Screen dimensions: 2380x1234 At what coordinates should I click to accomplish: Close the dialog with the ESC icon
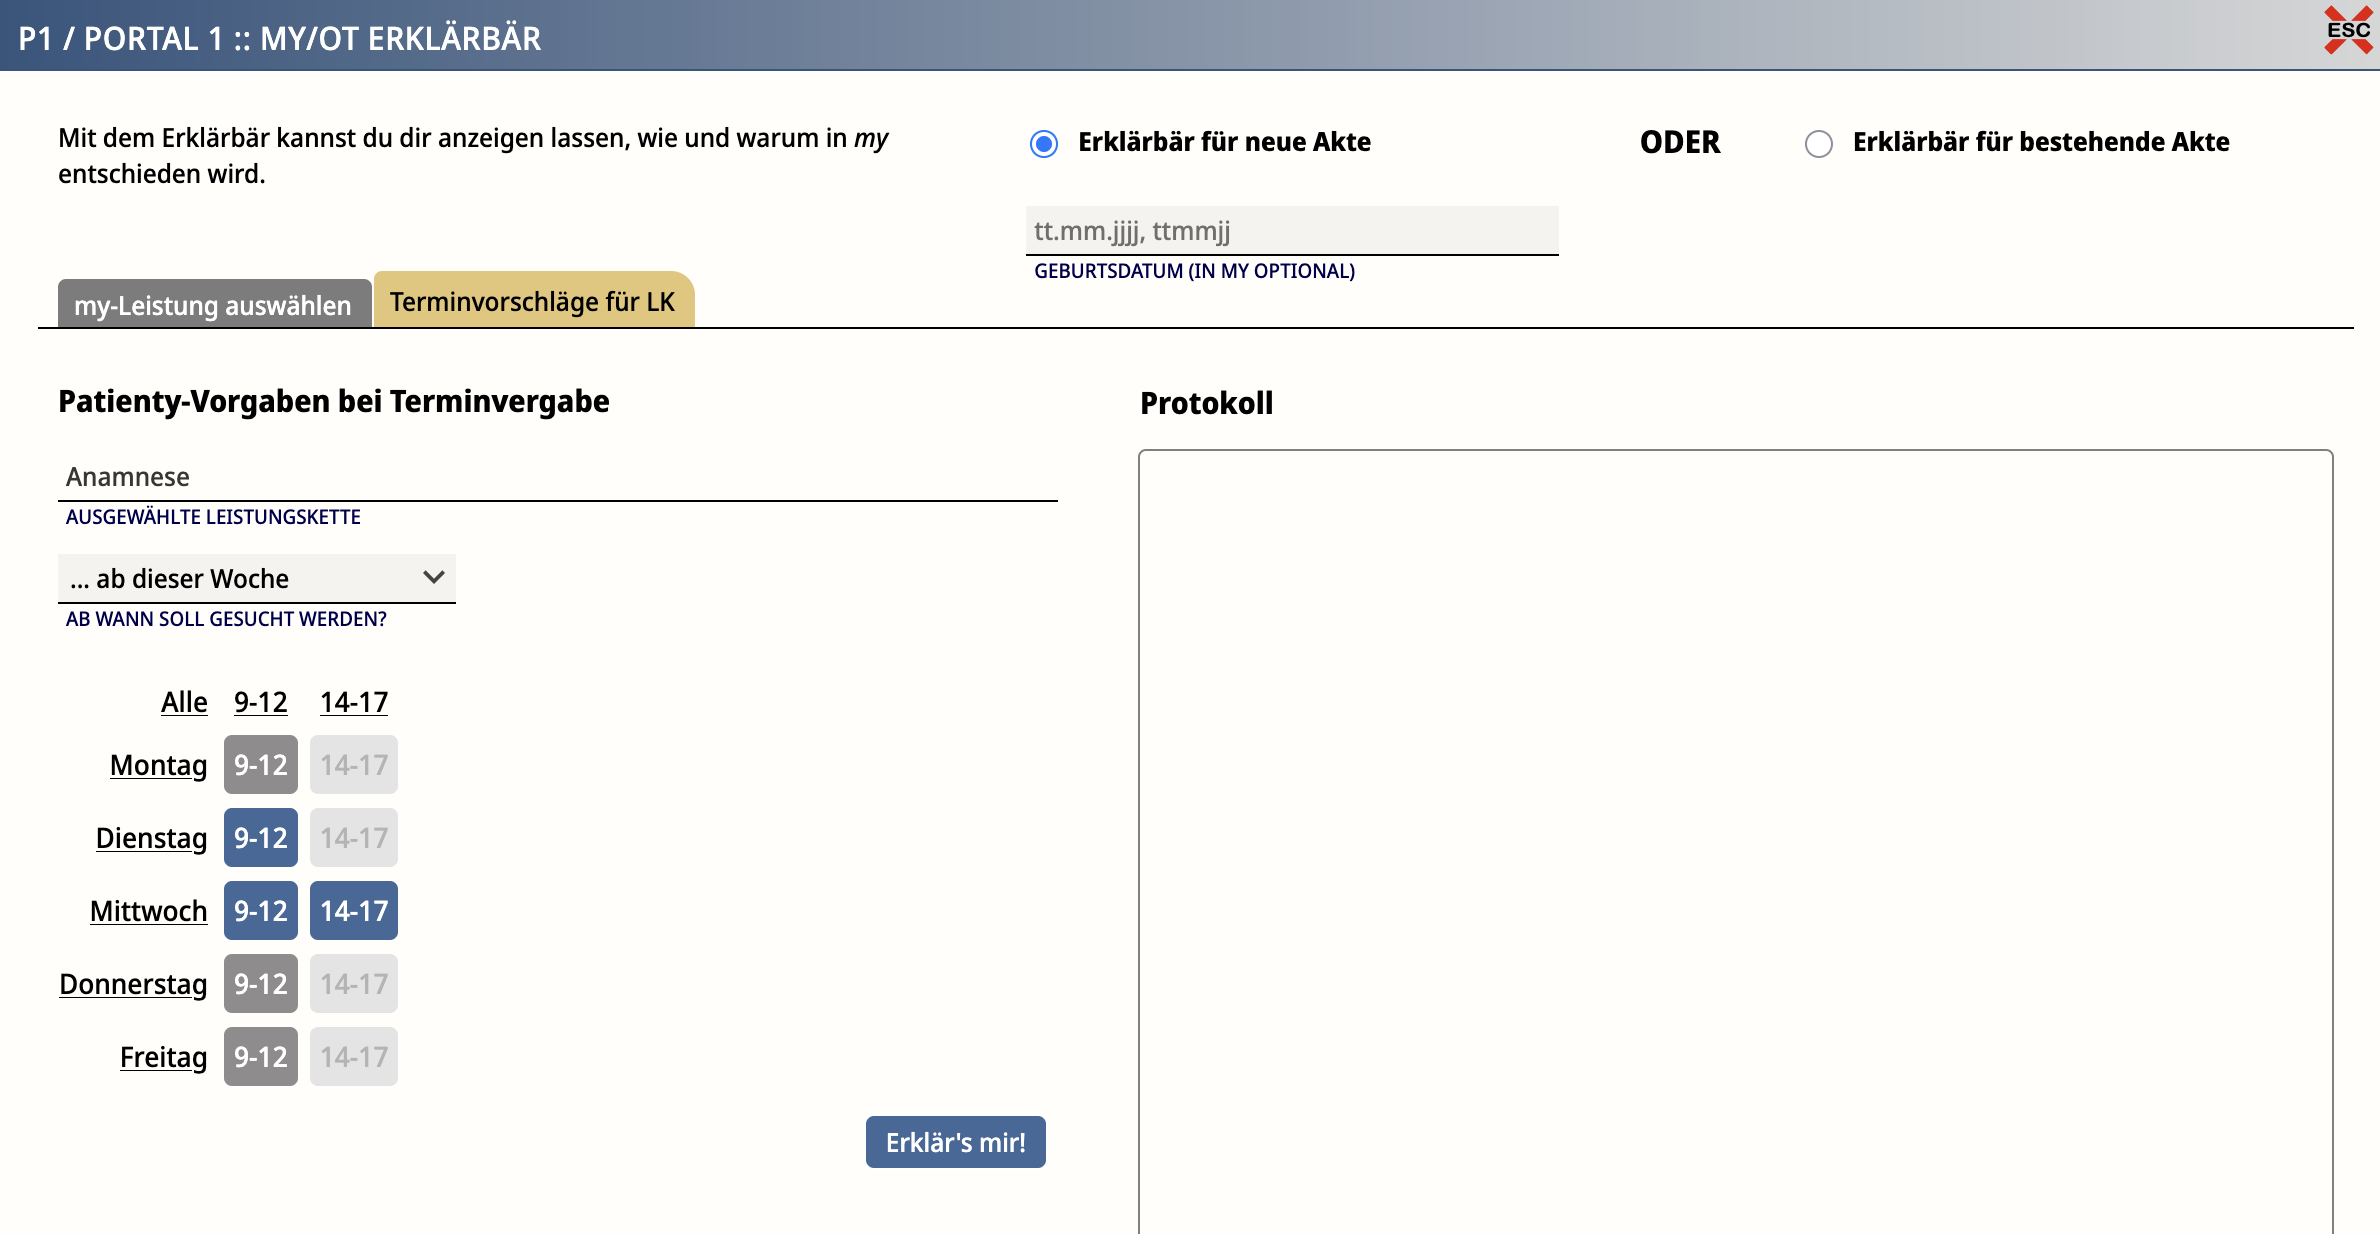(2347, 30)
